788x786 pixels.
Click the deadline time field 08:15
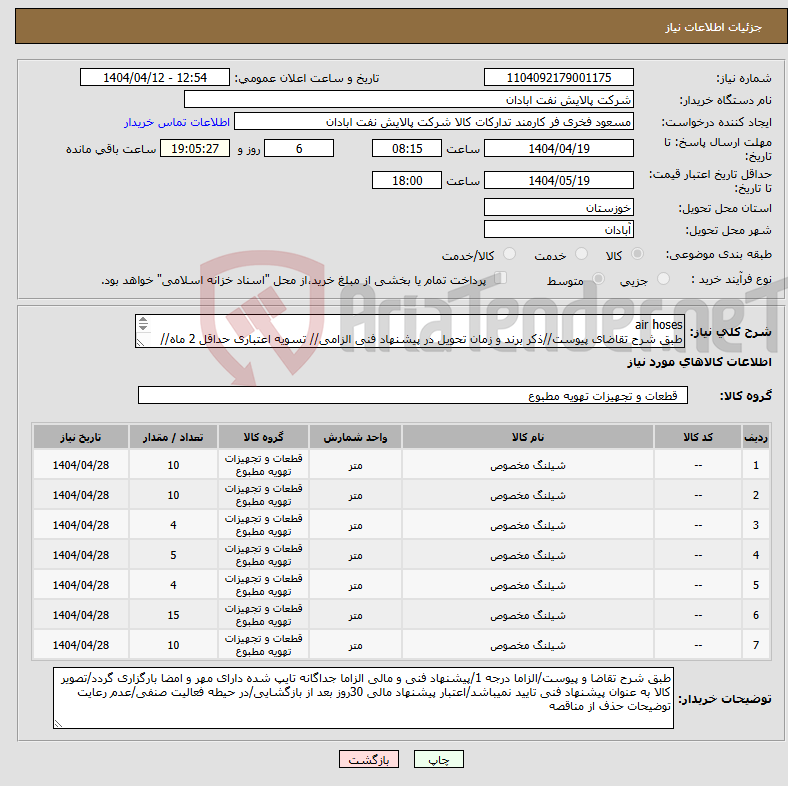407,149
